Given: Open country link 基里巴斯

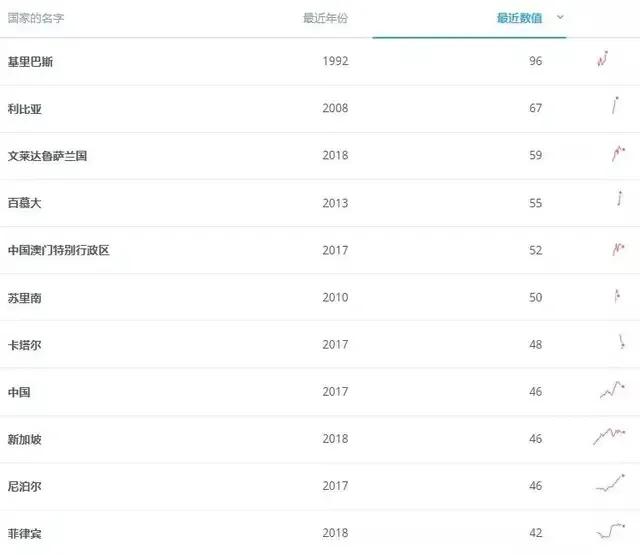Looking at the screenshot, I should 30,61.
